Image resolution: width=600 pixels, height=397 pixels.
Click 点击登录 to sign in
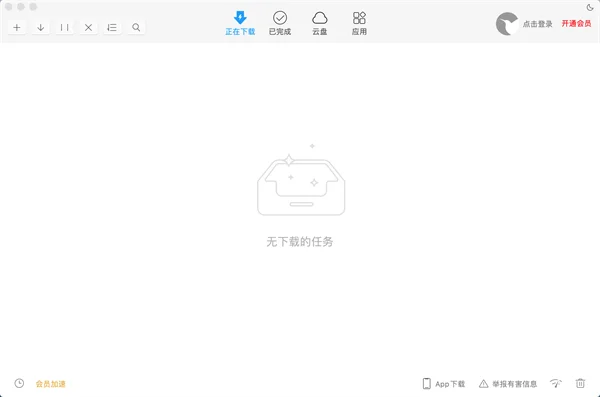pyautogui.click(x=538, y=24)
